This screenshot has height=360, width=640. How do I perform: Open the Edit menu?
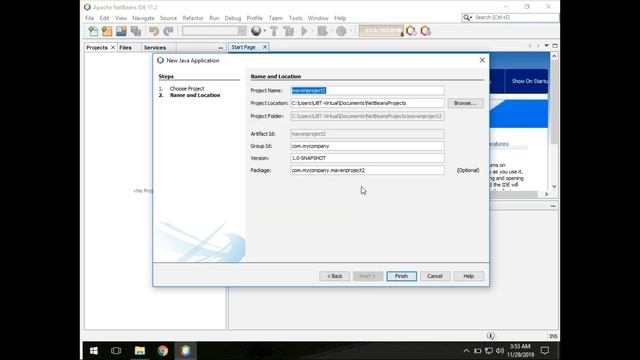point(104,18)
